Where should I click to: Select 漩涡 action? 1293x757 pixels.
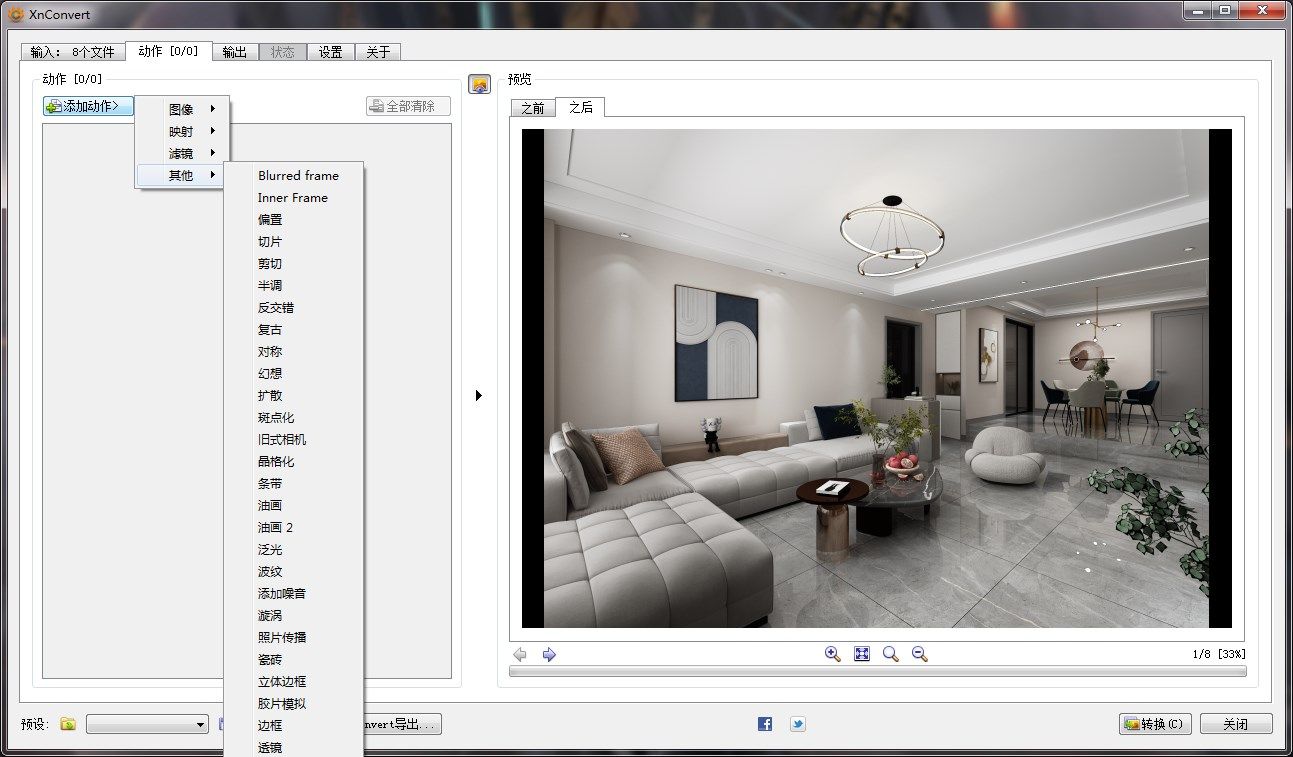(270, 615)
